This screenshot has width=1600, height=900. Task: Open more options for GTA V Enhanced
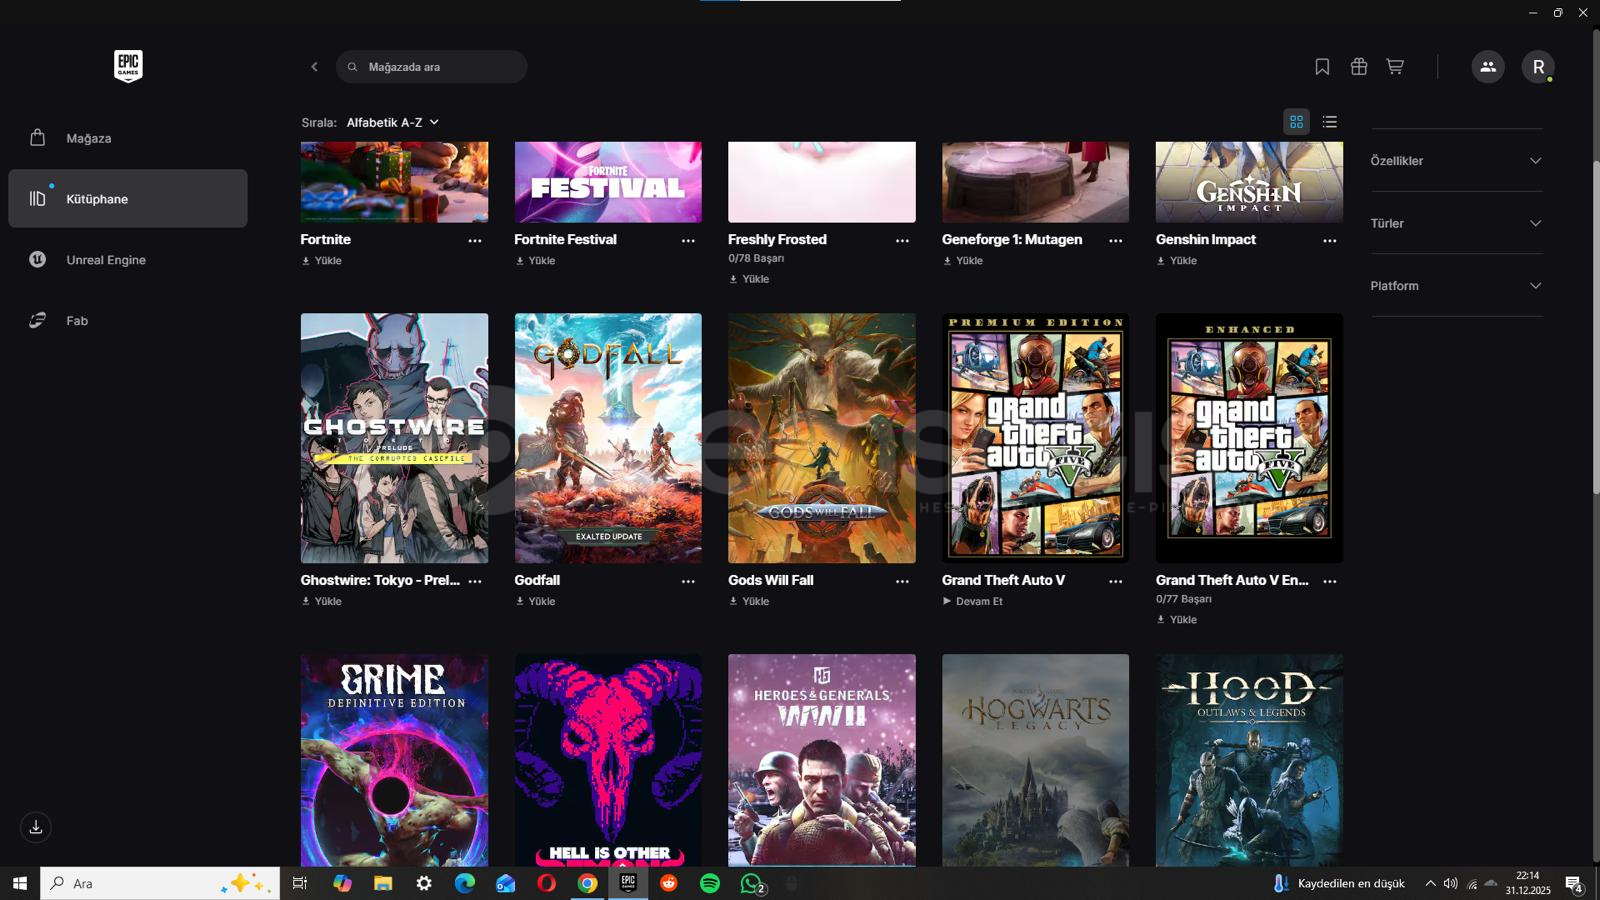click(1329, 581)
